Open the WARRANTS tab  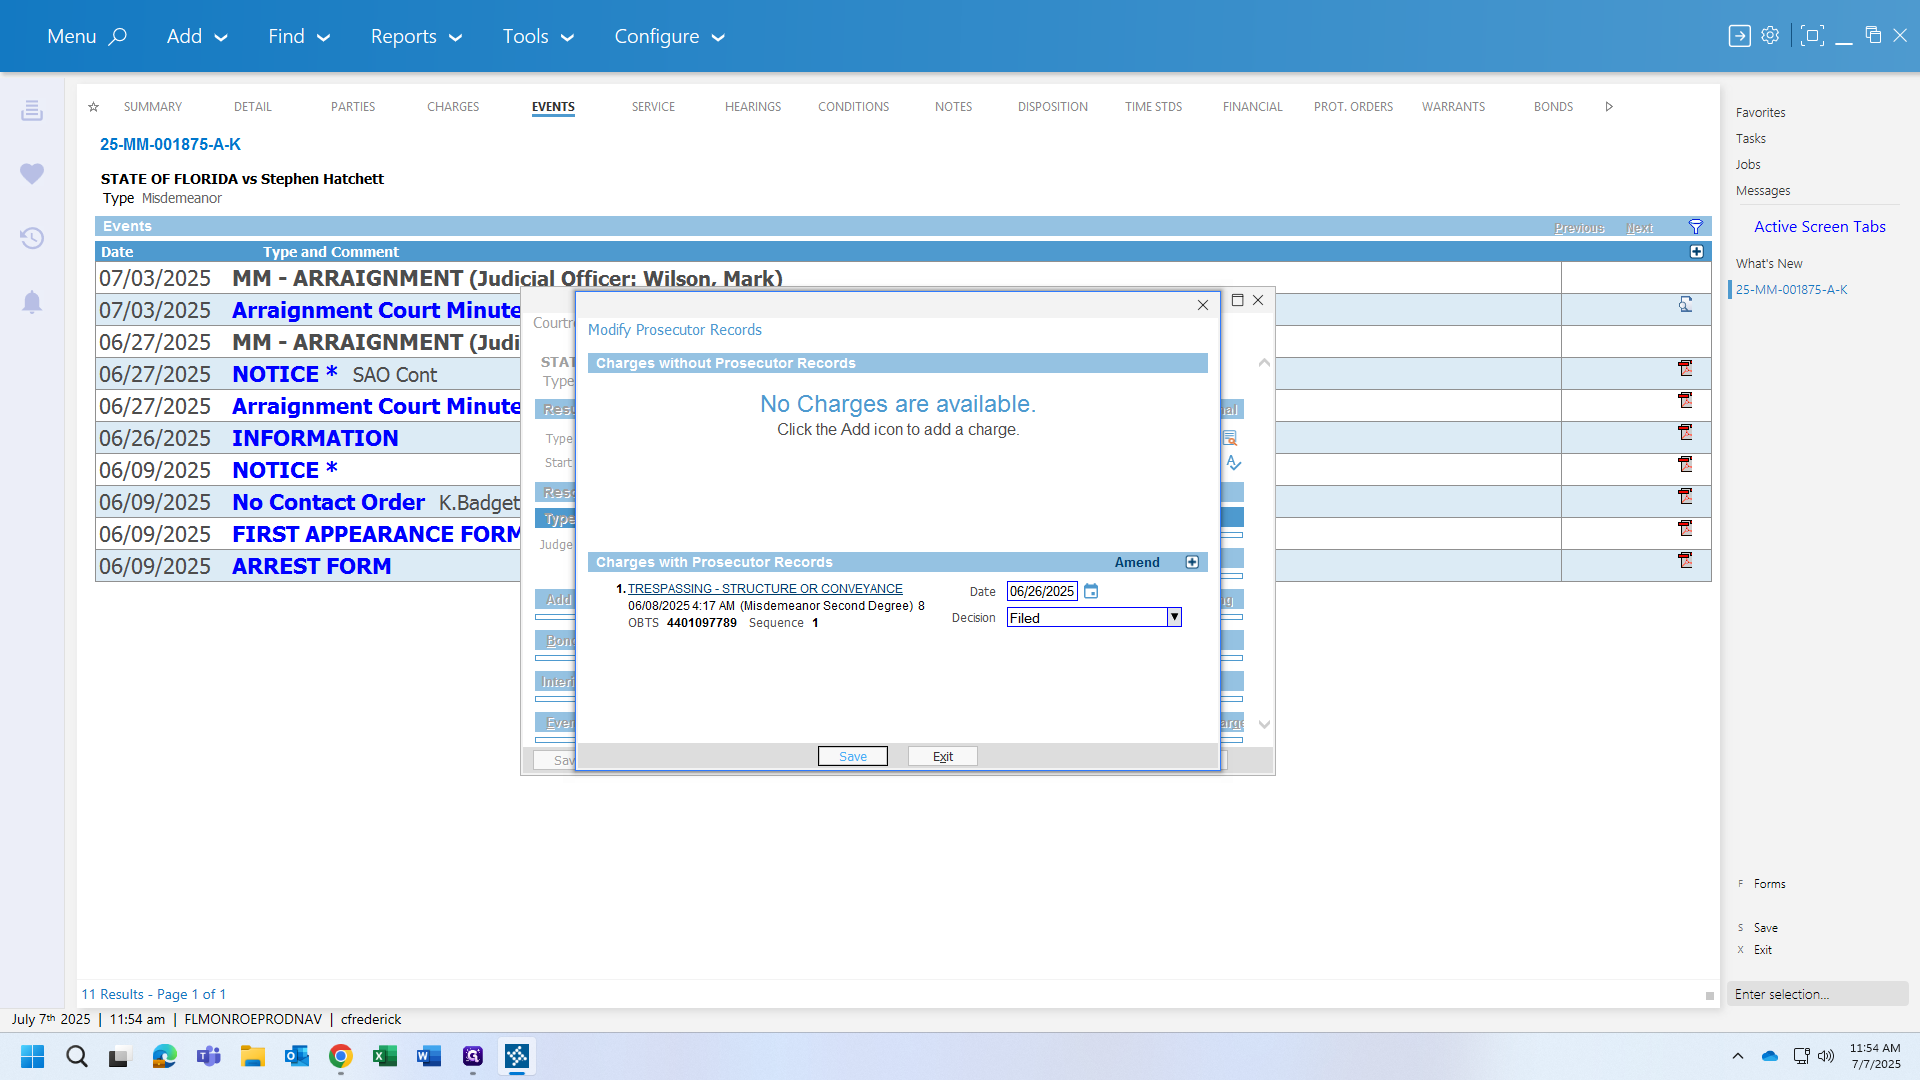coord(1453,107)
